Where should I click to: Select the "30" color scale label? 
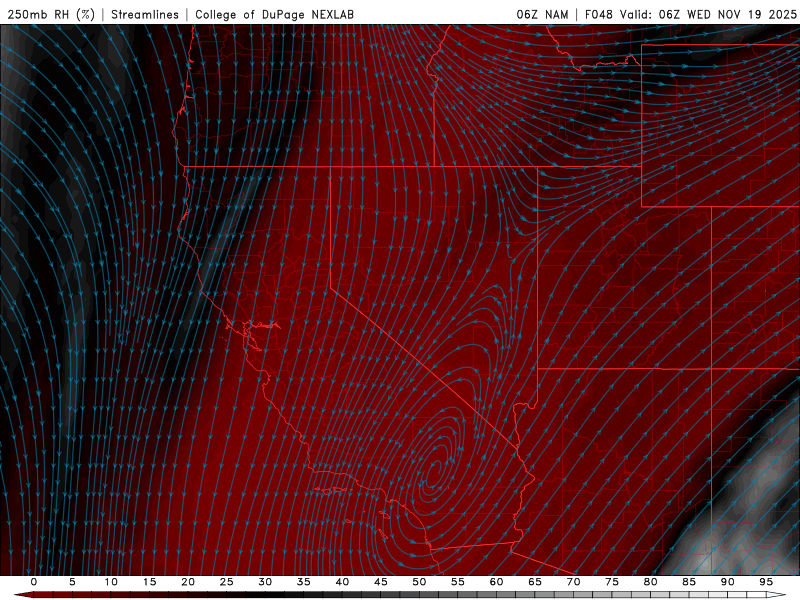coord(265,582)
